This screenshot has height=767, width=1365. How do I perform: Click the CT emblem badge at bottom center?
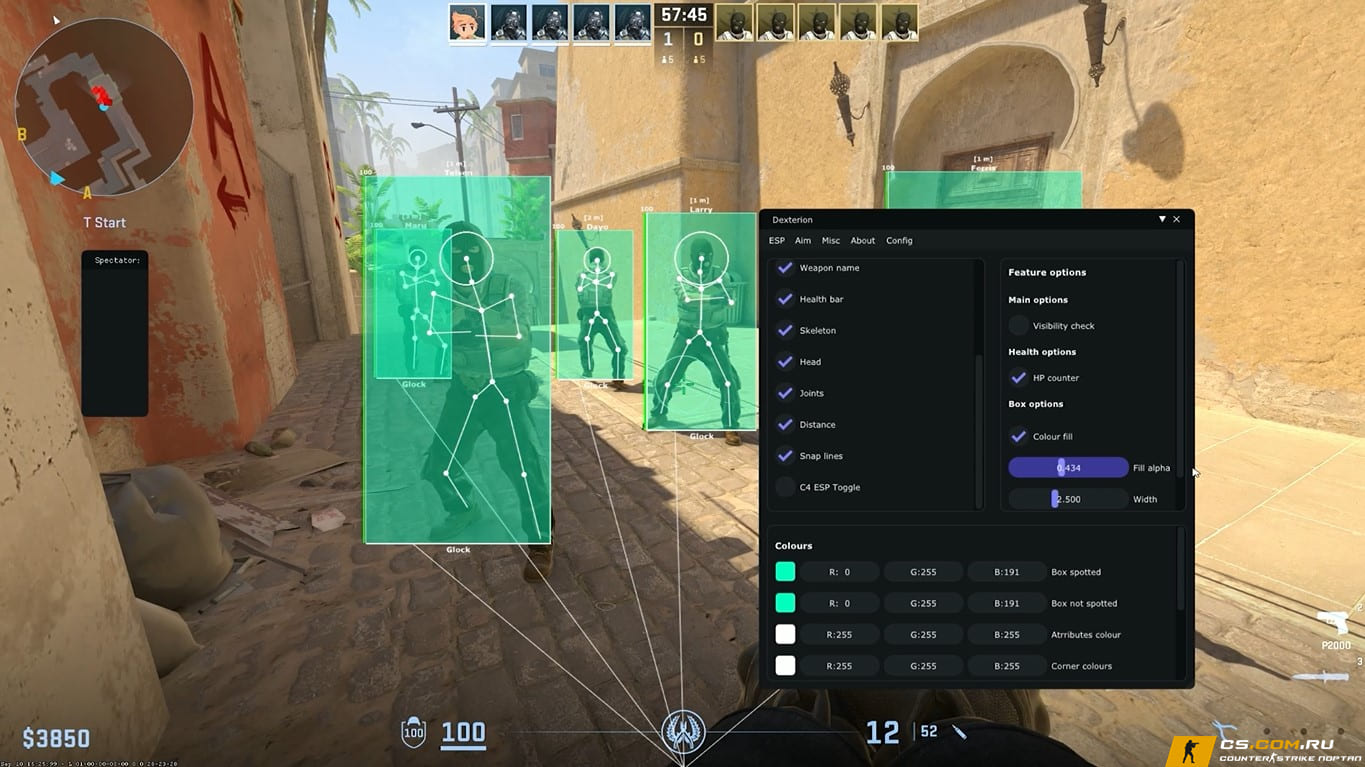(x=684, y=732)
